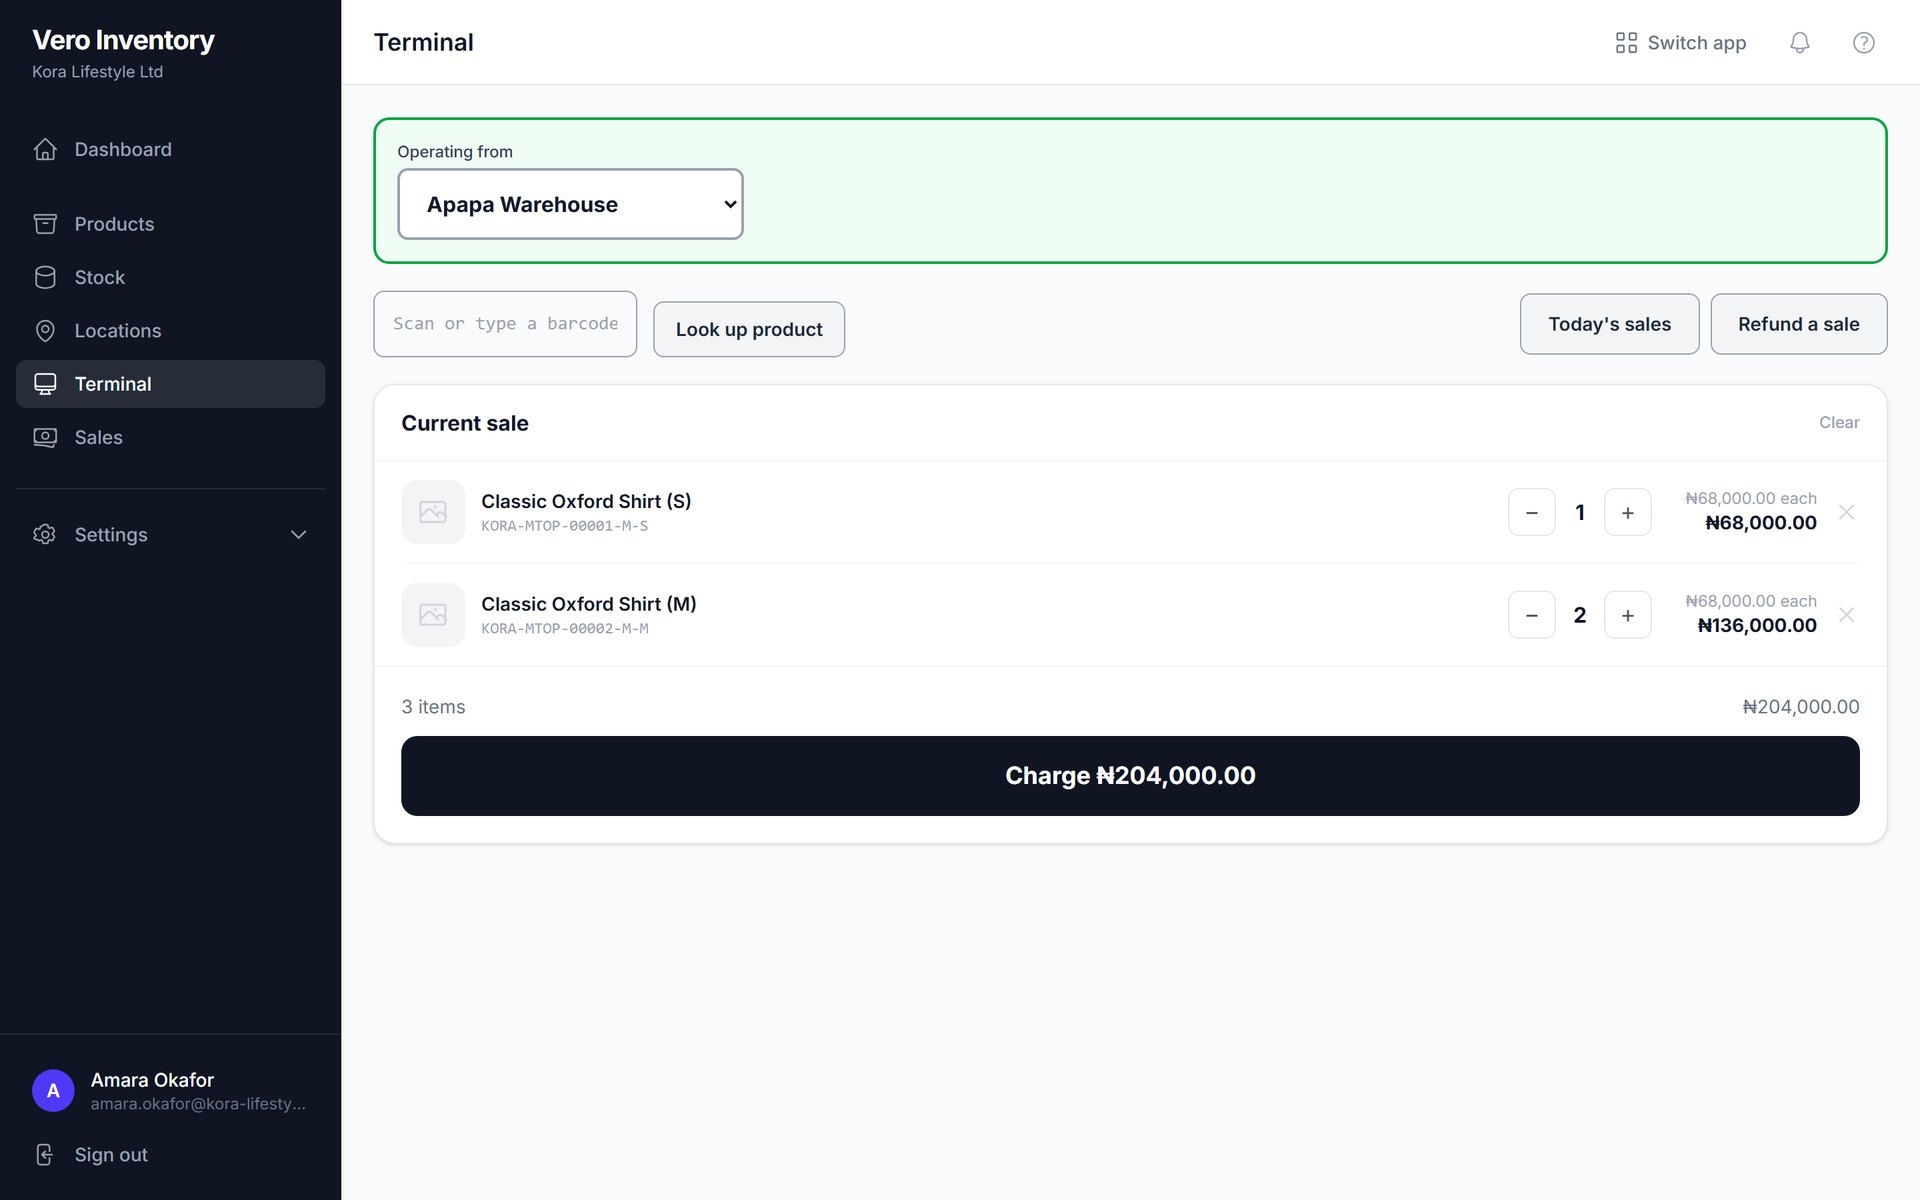Focus the barcode scan input field
Screen dimensions: 1920x1200
coord(505,324)
